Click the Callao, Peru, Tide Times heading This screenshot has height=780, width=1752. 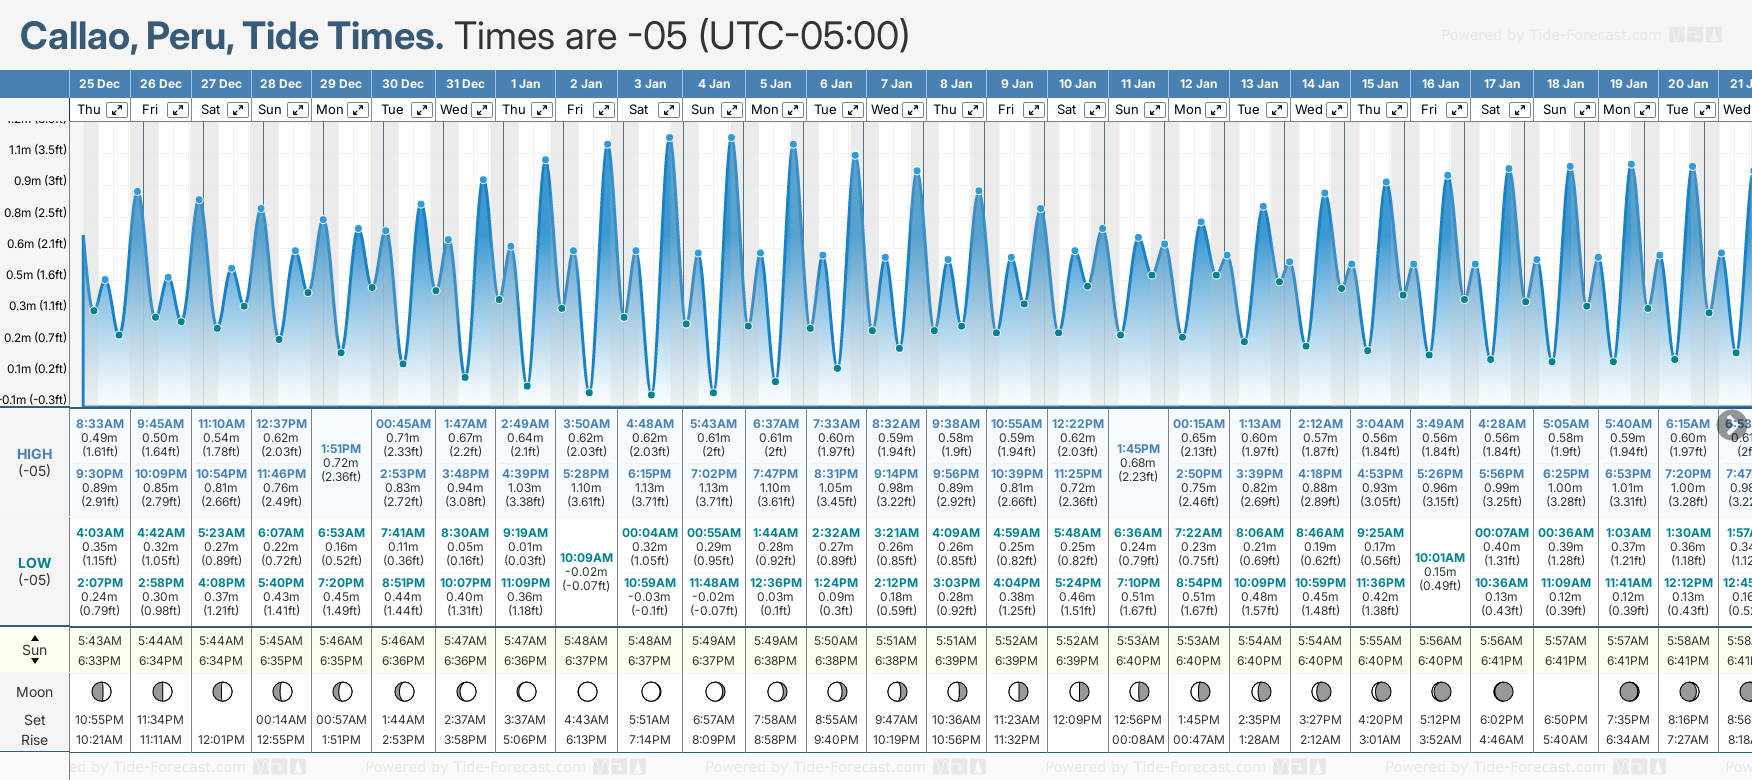click(x=231, y=36)
